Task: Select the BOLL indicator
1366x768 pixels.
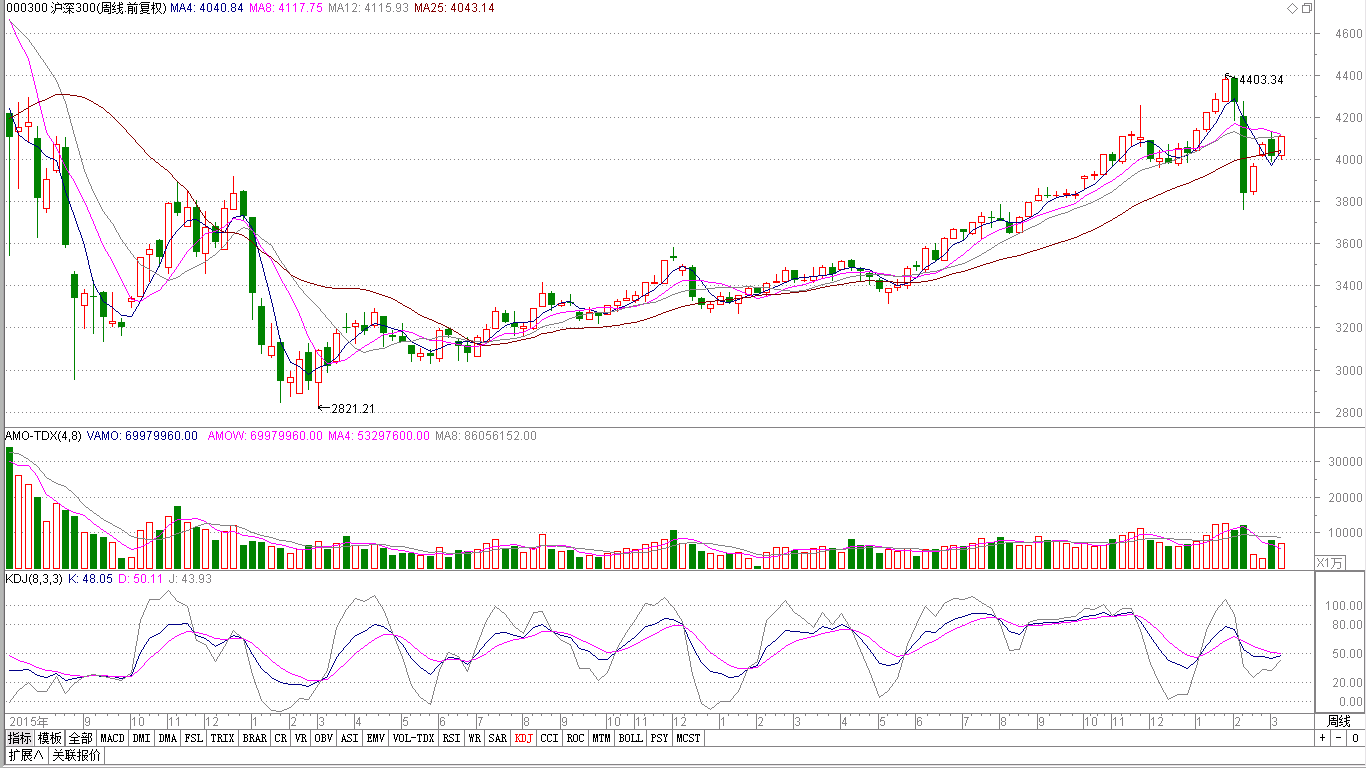Action: (630, 738)
